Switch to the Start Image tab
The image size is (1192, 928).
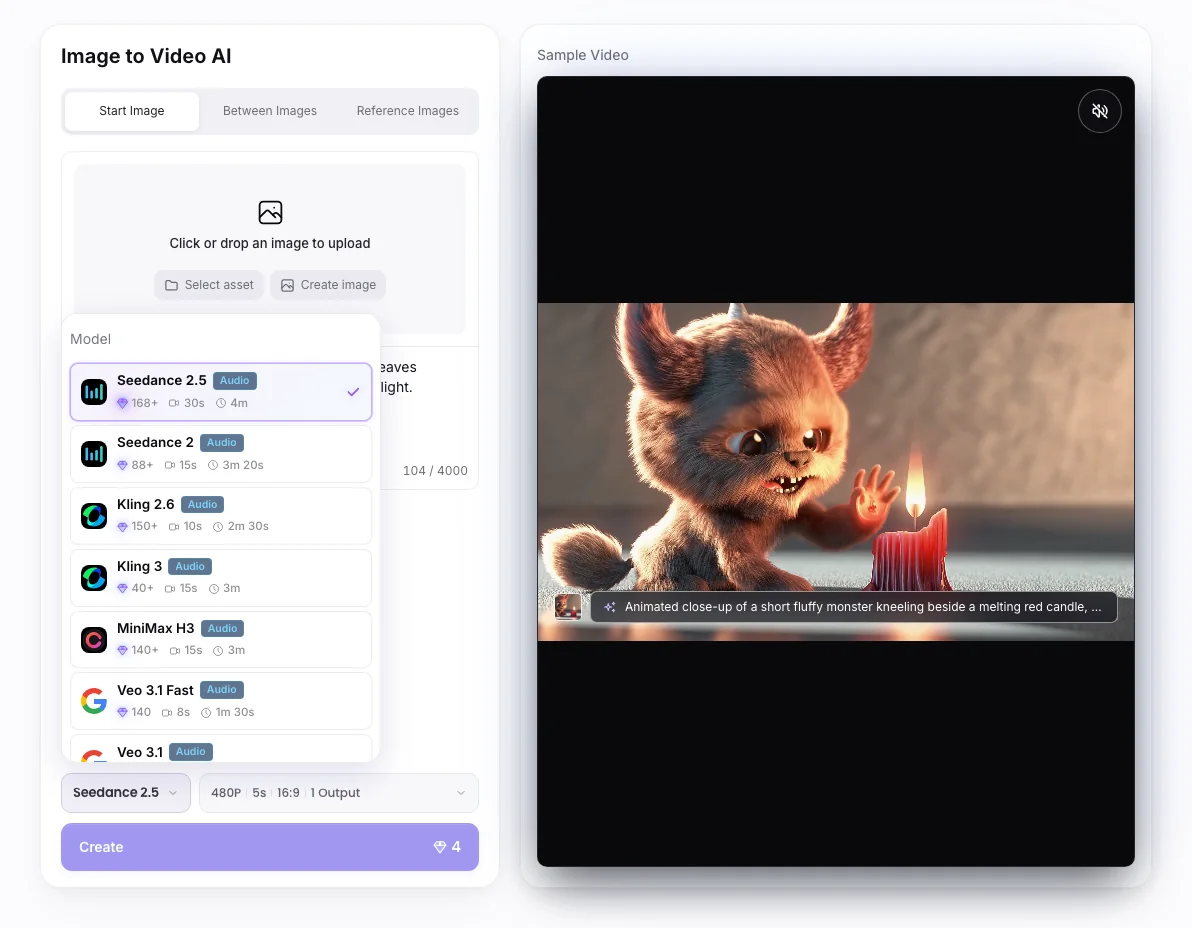pos(132,111)
